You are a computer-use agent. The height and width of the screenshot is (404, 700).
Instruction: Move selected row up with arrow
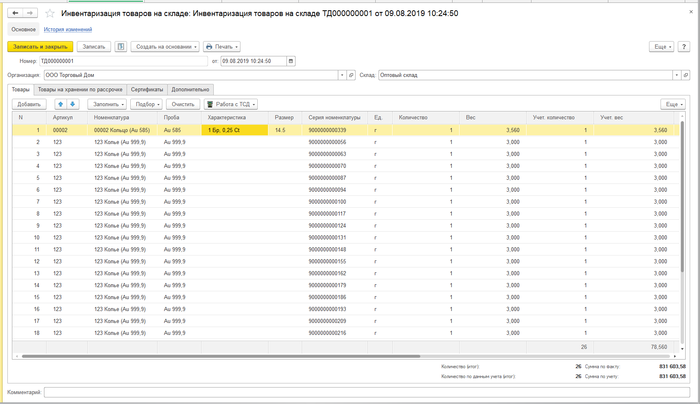(x=61, y=104)
